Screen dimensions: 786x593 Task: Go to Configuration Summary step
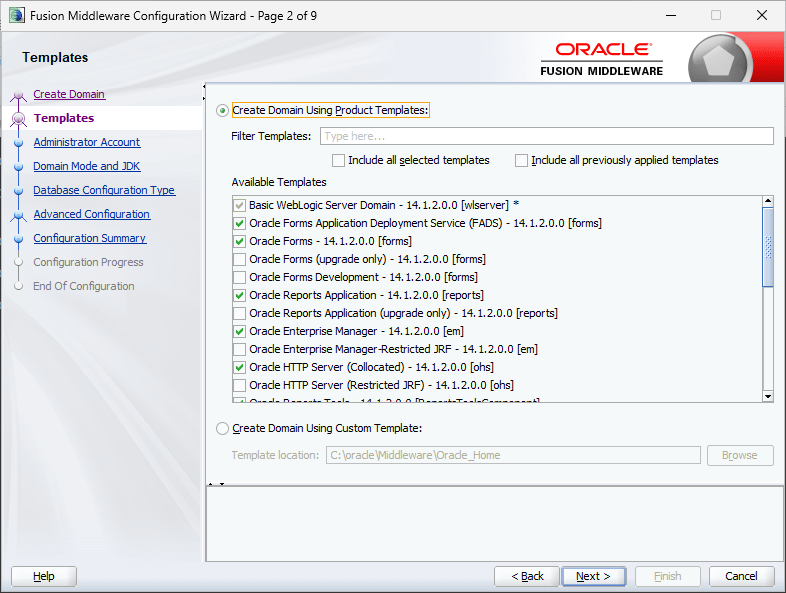click(90, 239)
